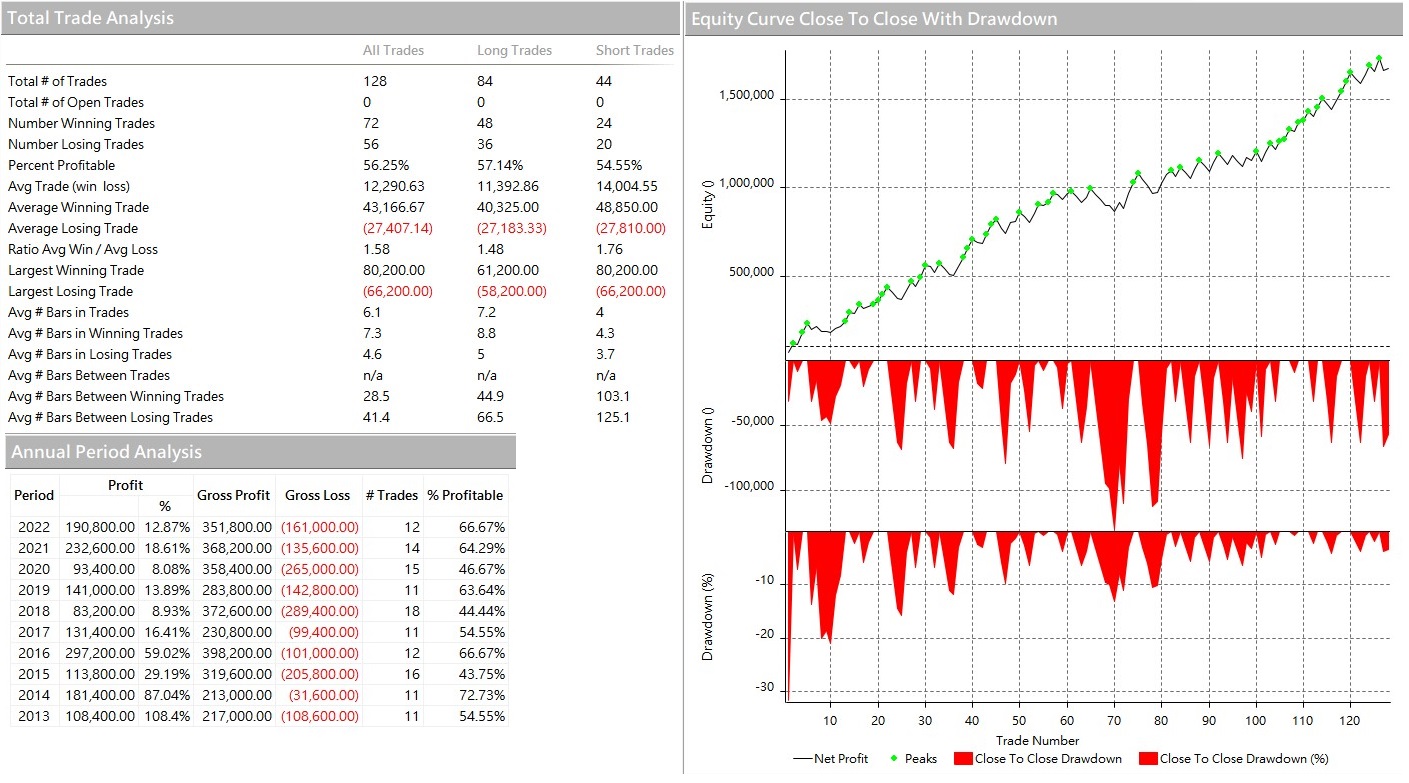1409x783 pixels.
Task: Click the Total Trade Analysis section header
Action: pos(340,18)
